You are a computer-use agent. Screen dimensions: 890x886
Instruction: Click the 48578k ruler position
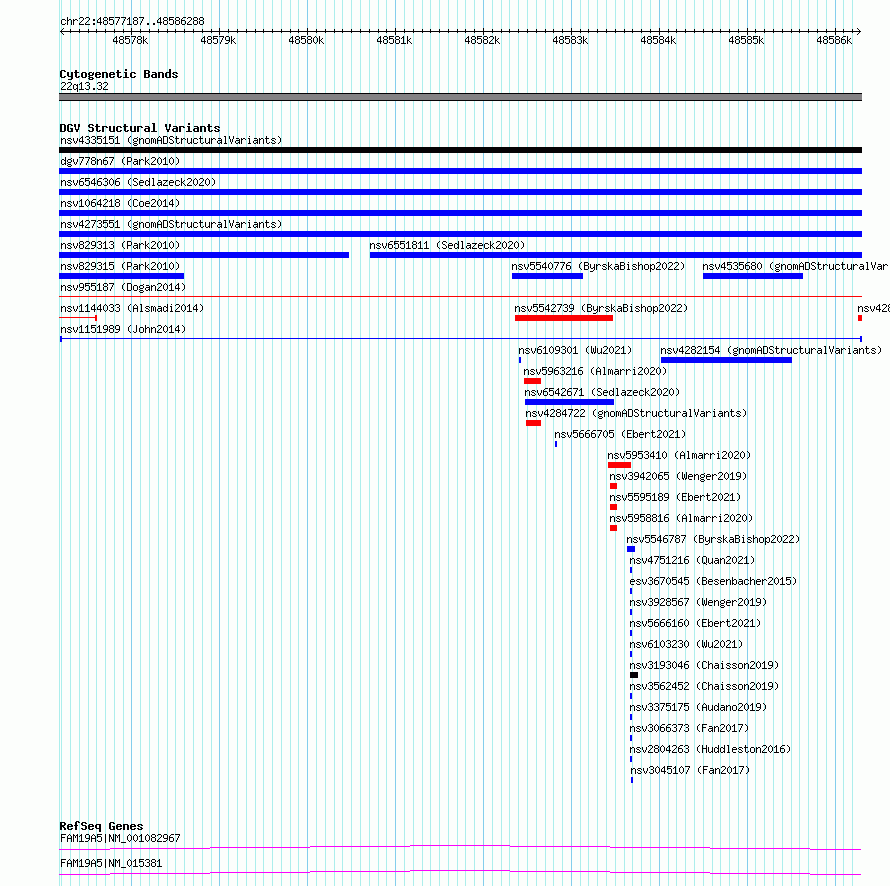pos(130,40)
